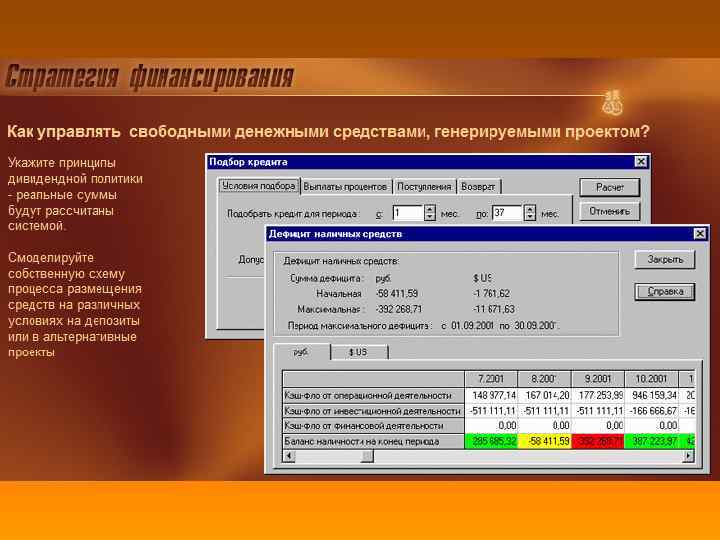Click maximum deficit US value -11 671,63
This screenshot has height=540, width=720.
(494, 309)
